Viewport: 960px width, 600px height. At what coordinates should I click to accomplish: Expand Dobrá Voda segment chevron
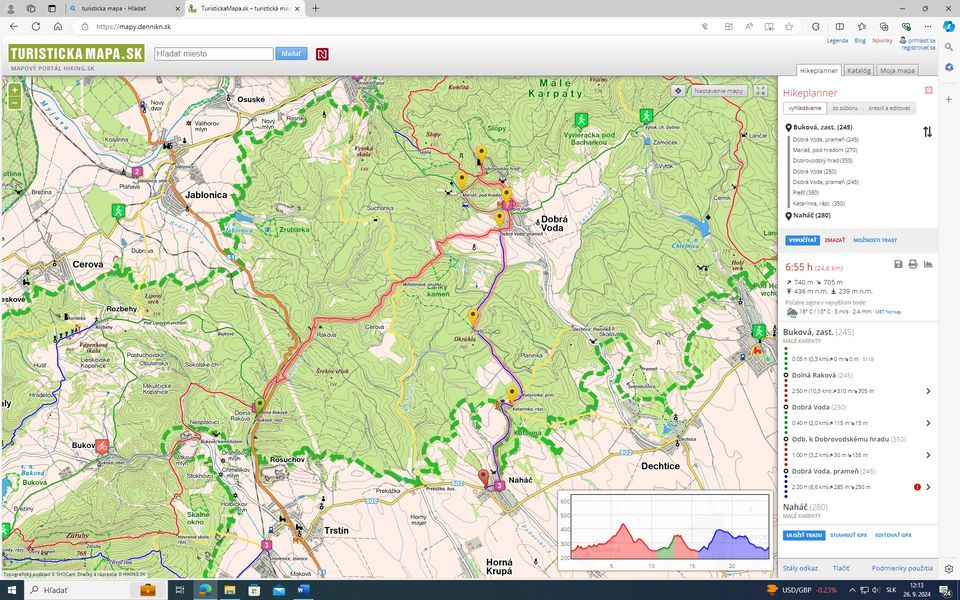tap(928, 423)
